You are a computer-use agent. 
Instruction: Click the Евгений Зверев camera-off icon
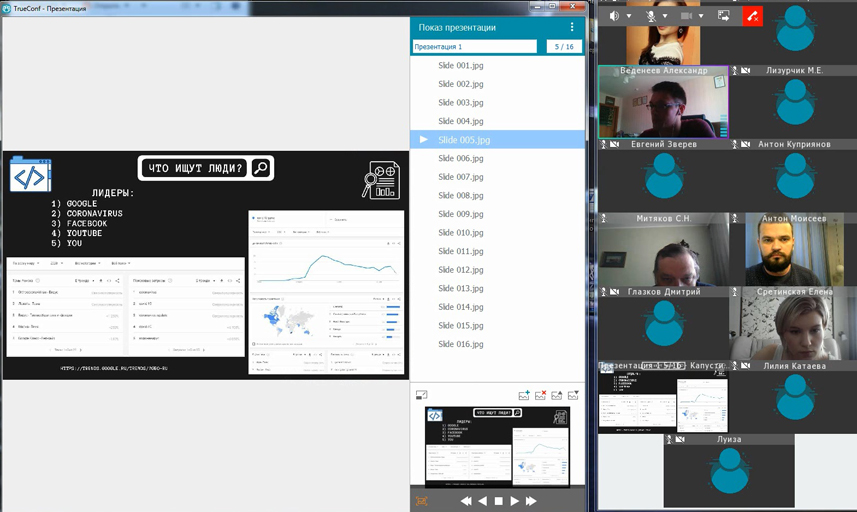click(615, 144)
